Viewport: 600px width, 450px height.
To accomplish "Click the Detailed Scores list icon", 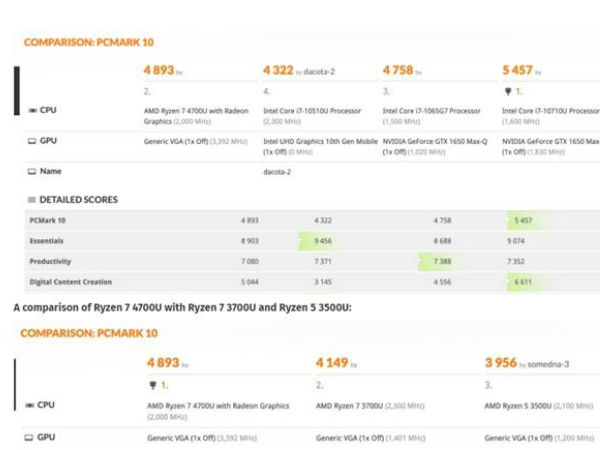I will 32,200.
